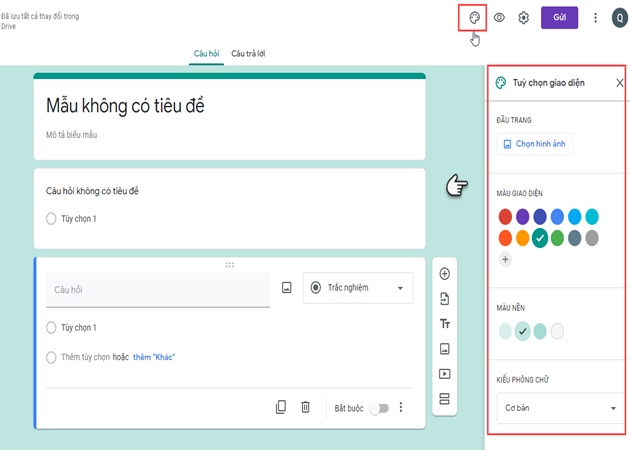This screenshot has height=450, width=630.
Task: Close the Tuỳ chọn giao diện panel
Action: [x=620, y=83]
